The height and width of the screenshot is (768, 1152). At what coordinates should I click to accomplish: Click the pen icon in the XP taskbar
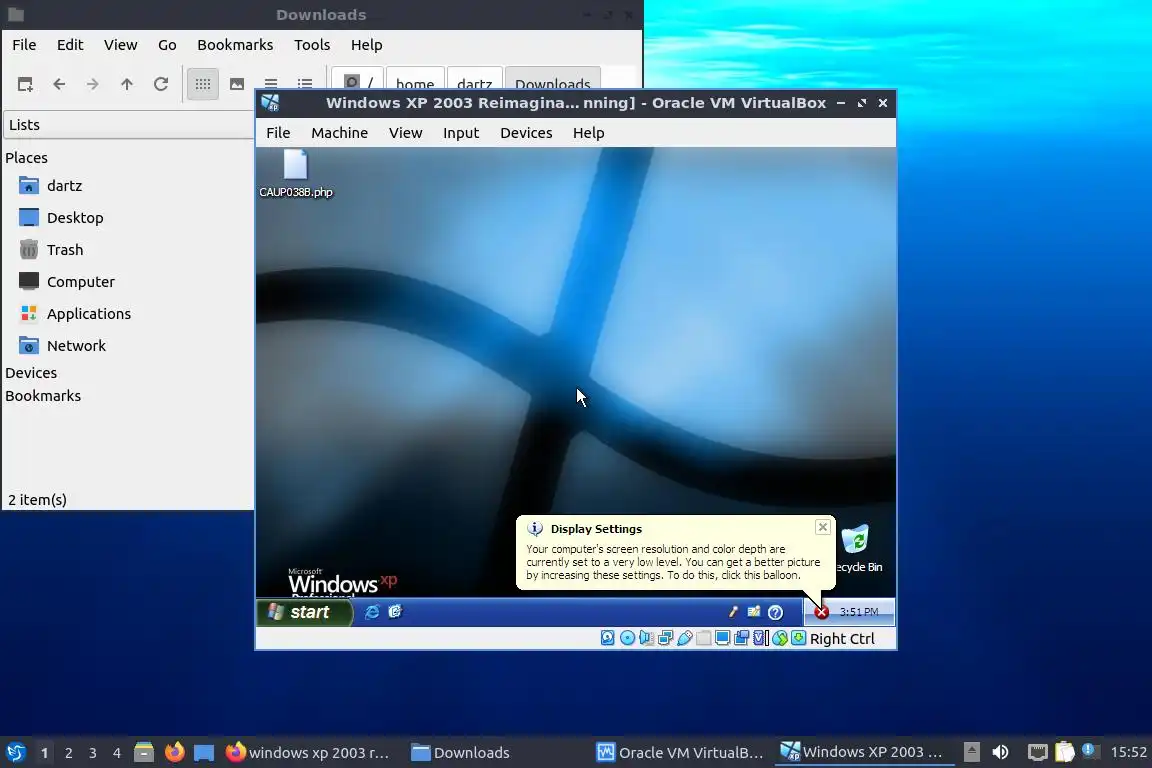click(x=732, y=611)
